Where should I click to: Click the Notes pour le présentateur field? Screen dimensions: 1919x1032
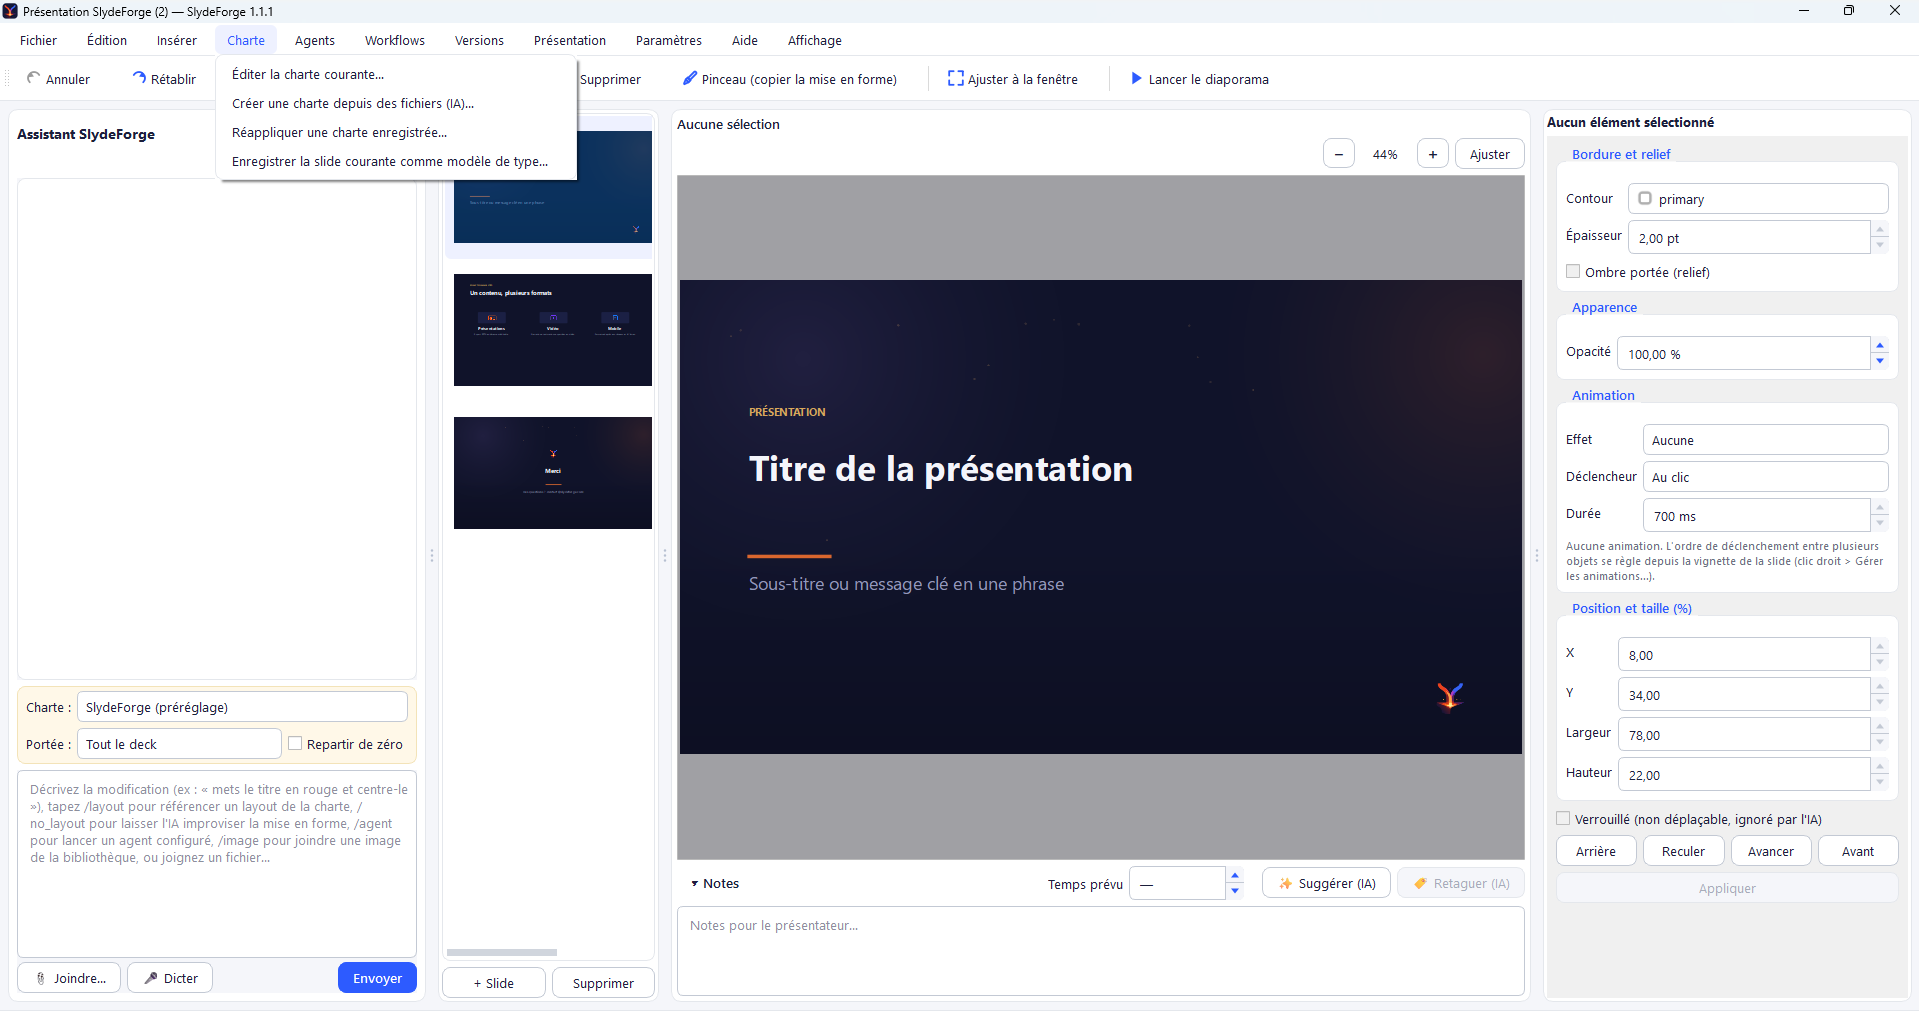[x=1100, y=951]
